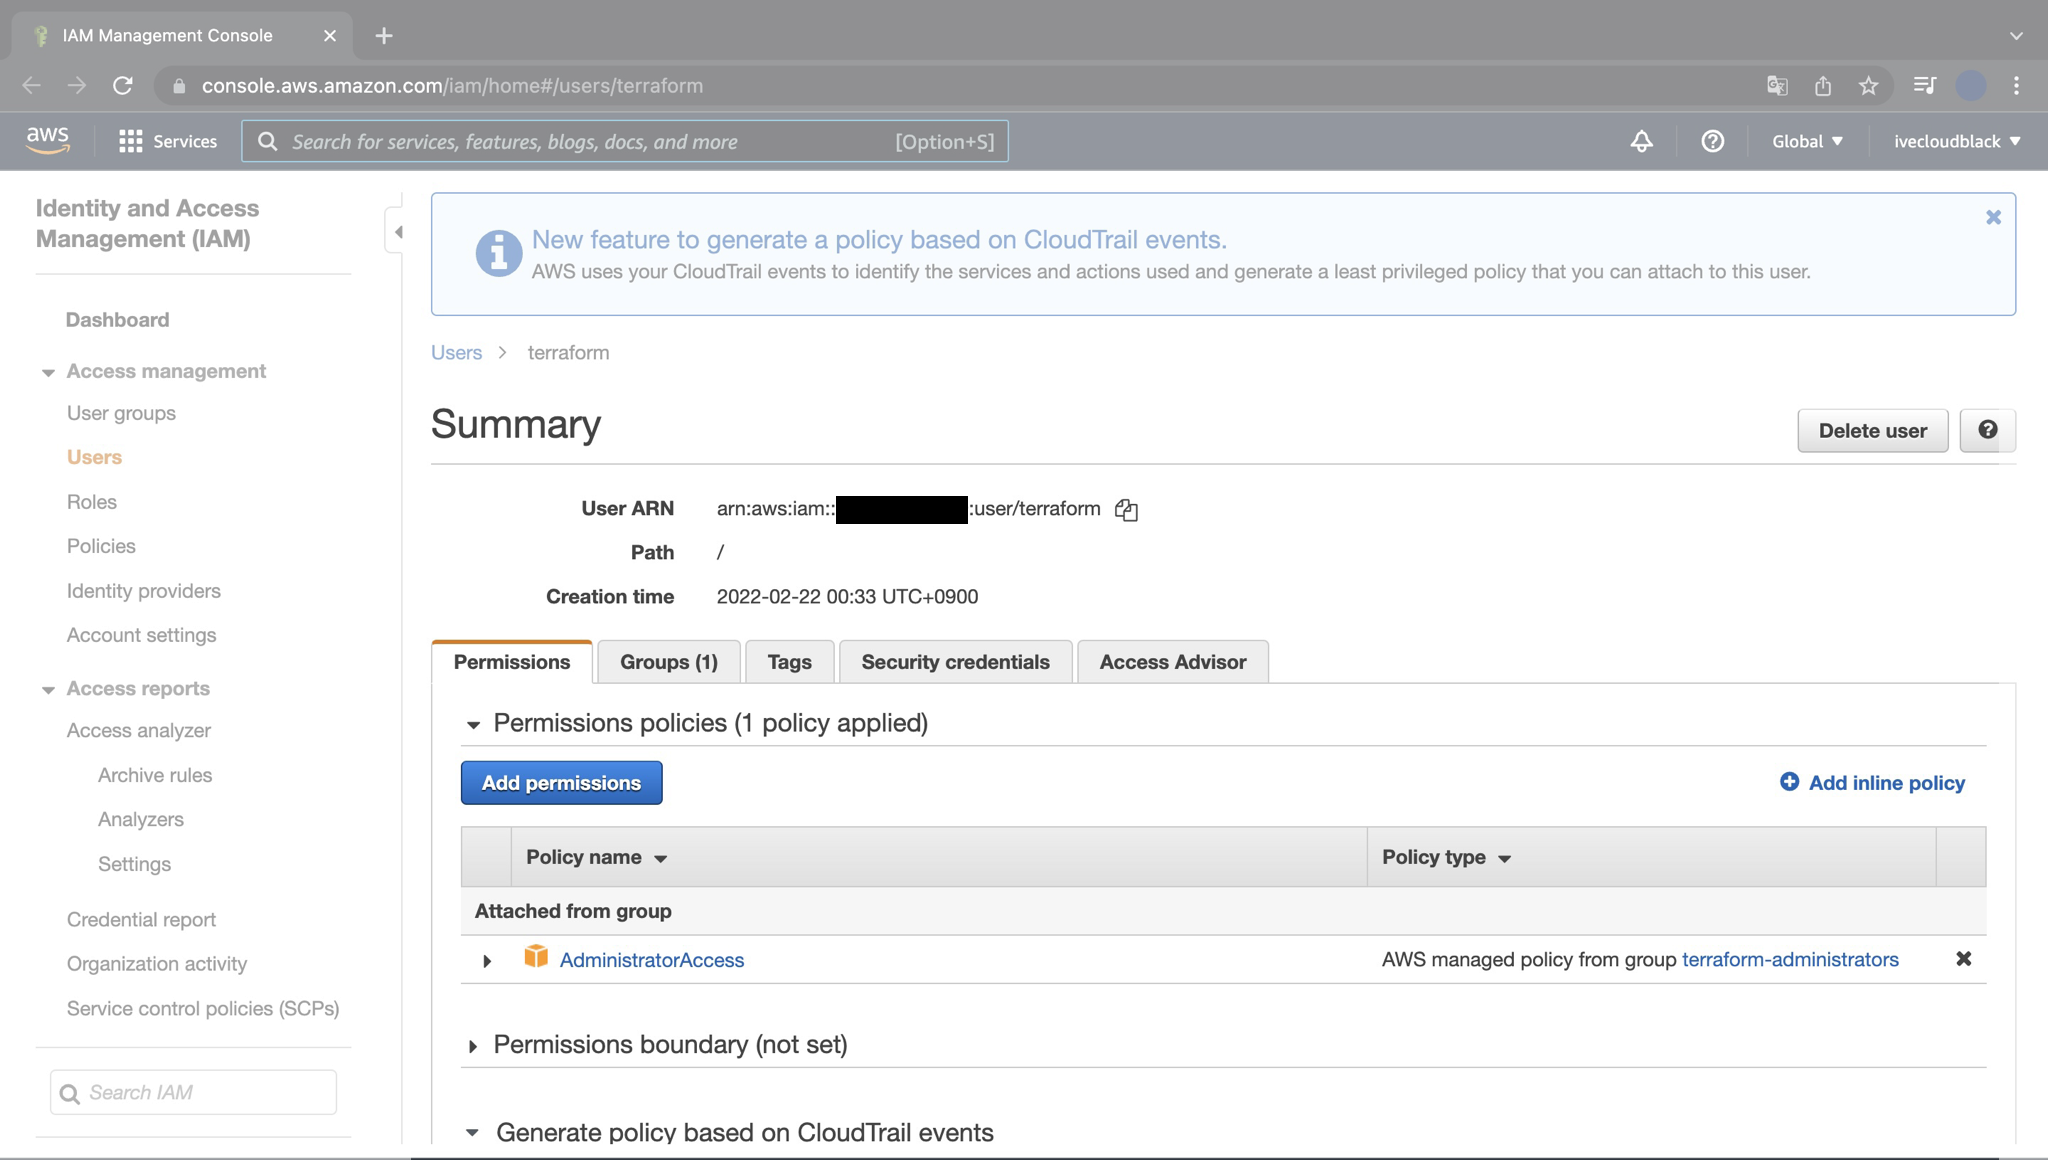Expand the Permissions boundary section
The image size is (2048, 1160).
(x=473, y=1045)
